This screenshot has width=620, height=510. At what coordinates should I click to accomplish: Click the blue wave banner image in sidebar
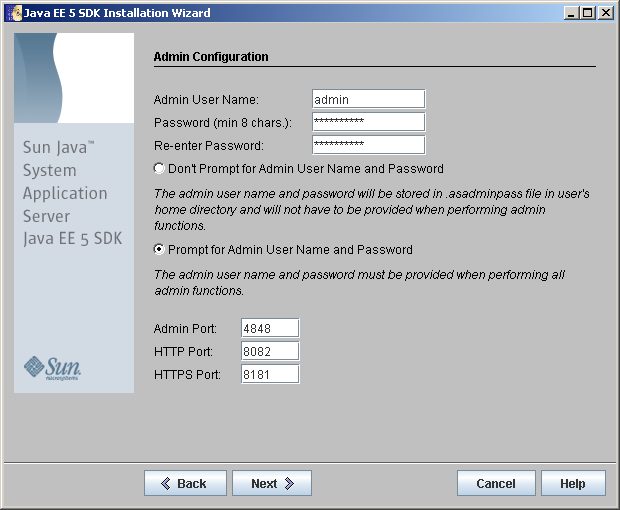pos(74,78)
